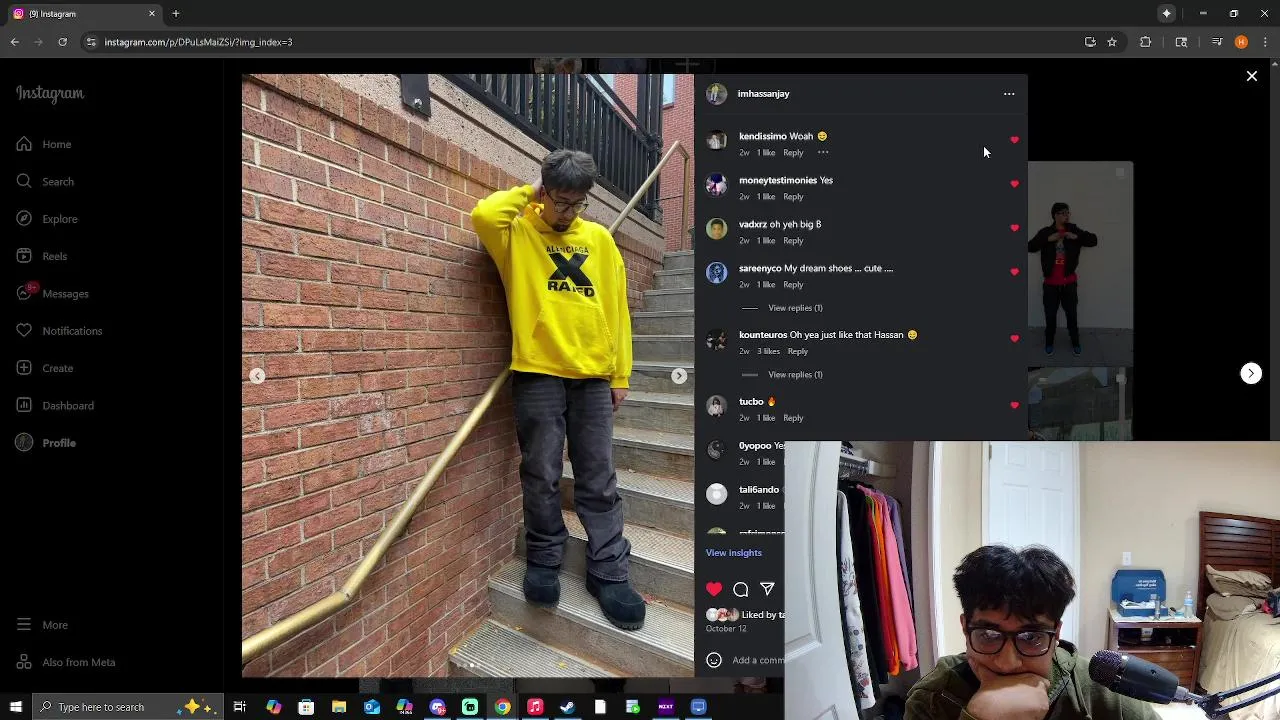Reply to kendissimo's comment
This screenshot has height=720, width=1280.
(793, 153)
